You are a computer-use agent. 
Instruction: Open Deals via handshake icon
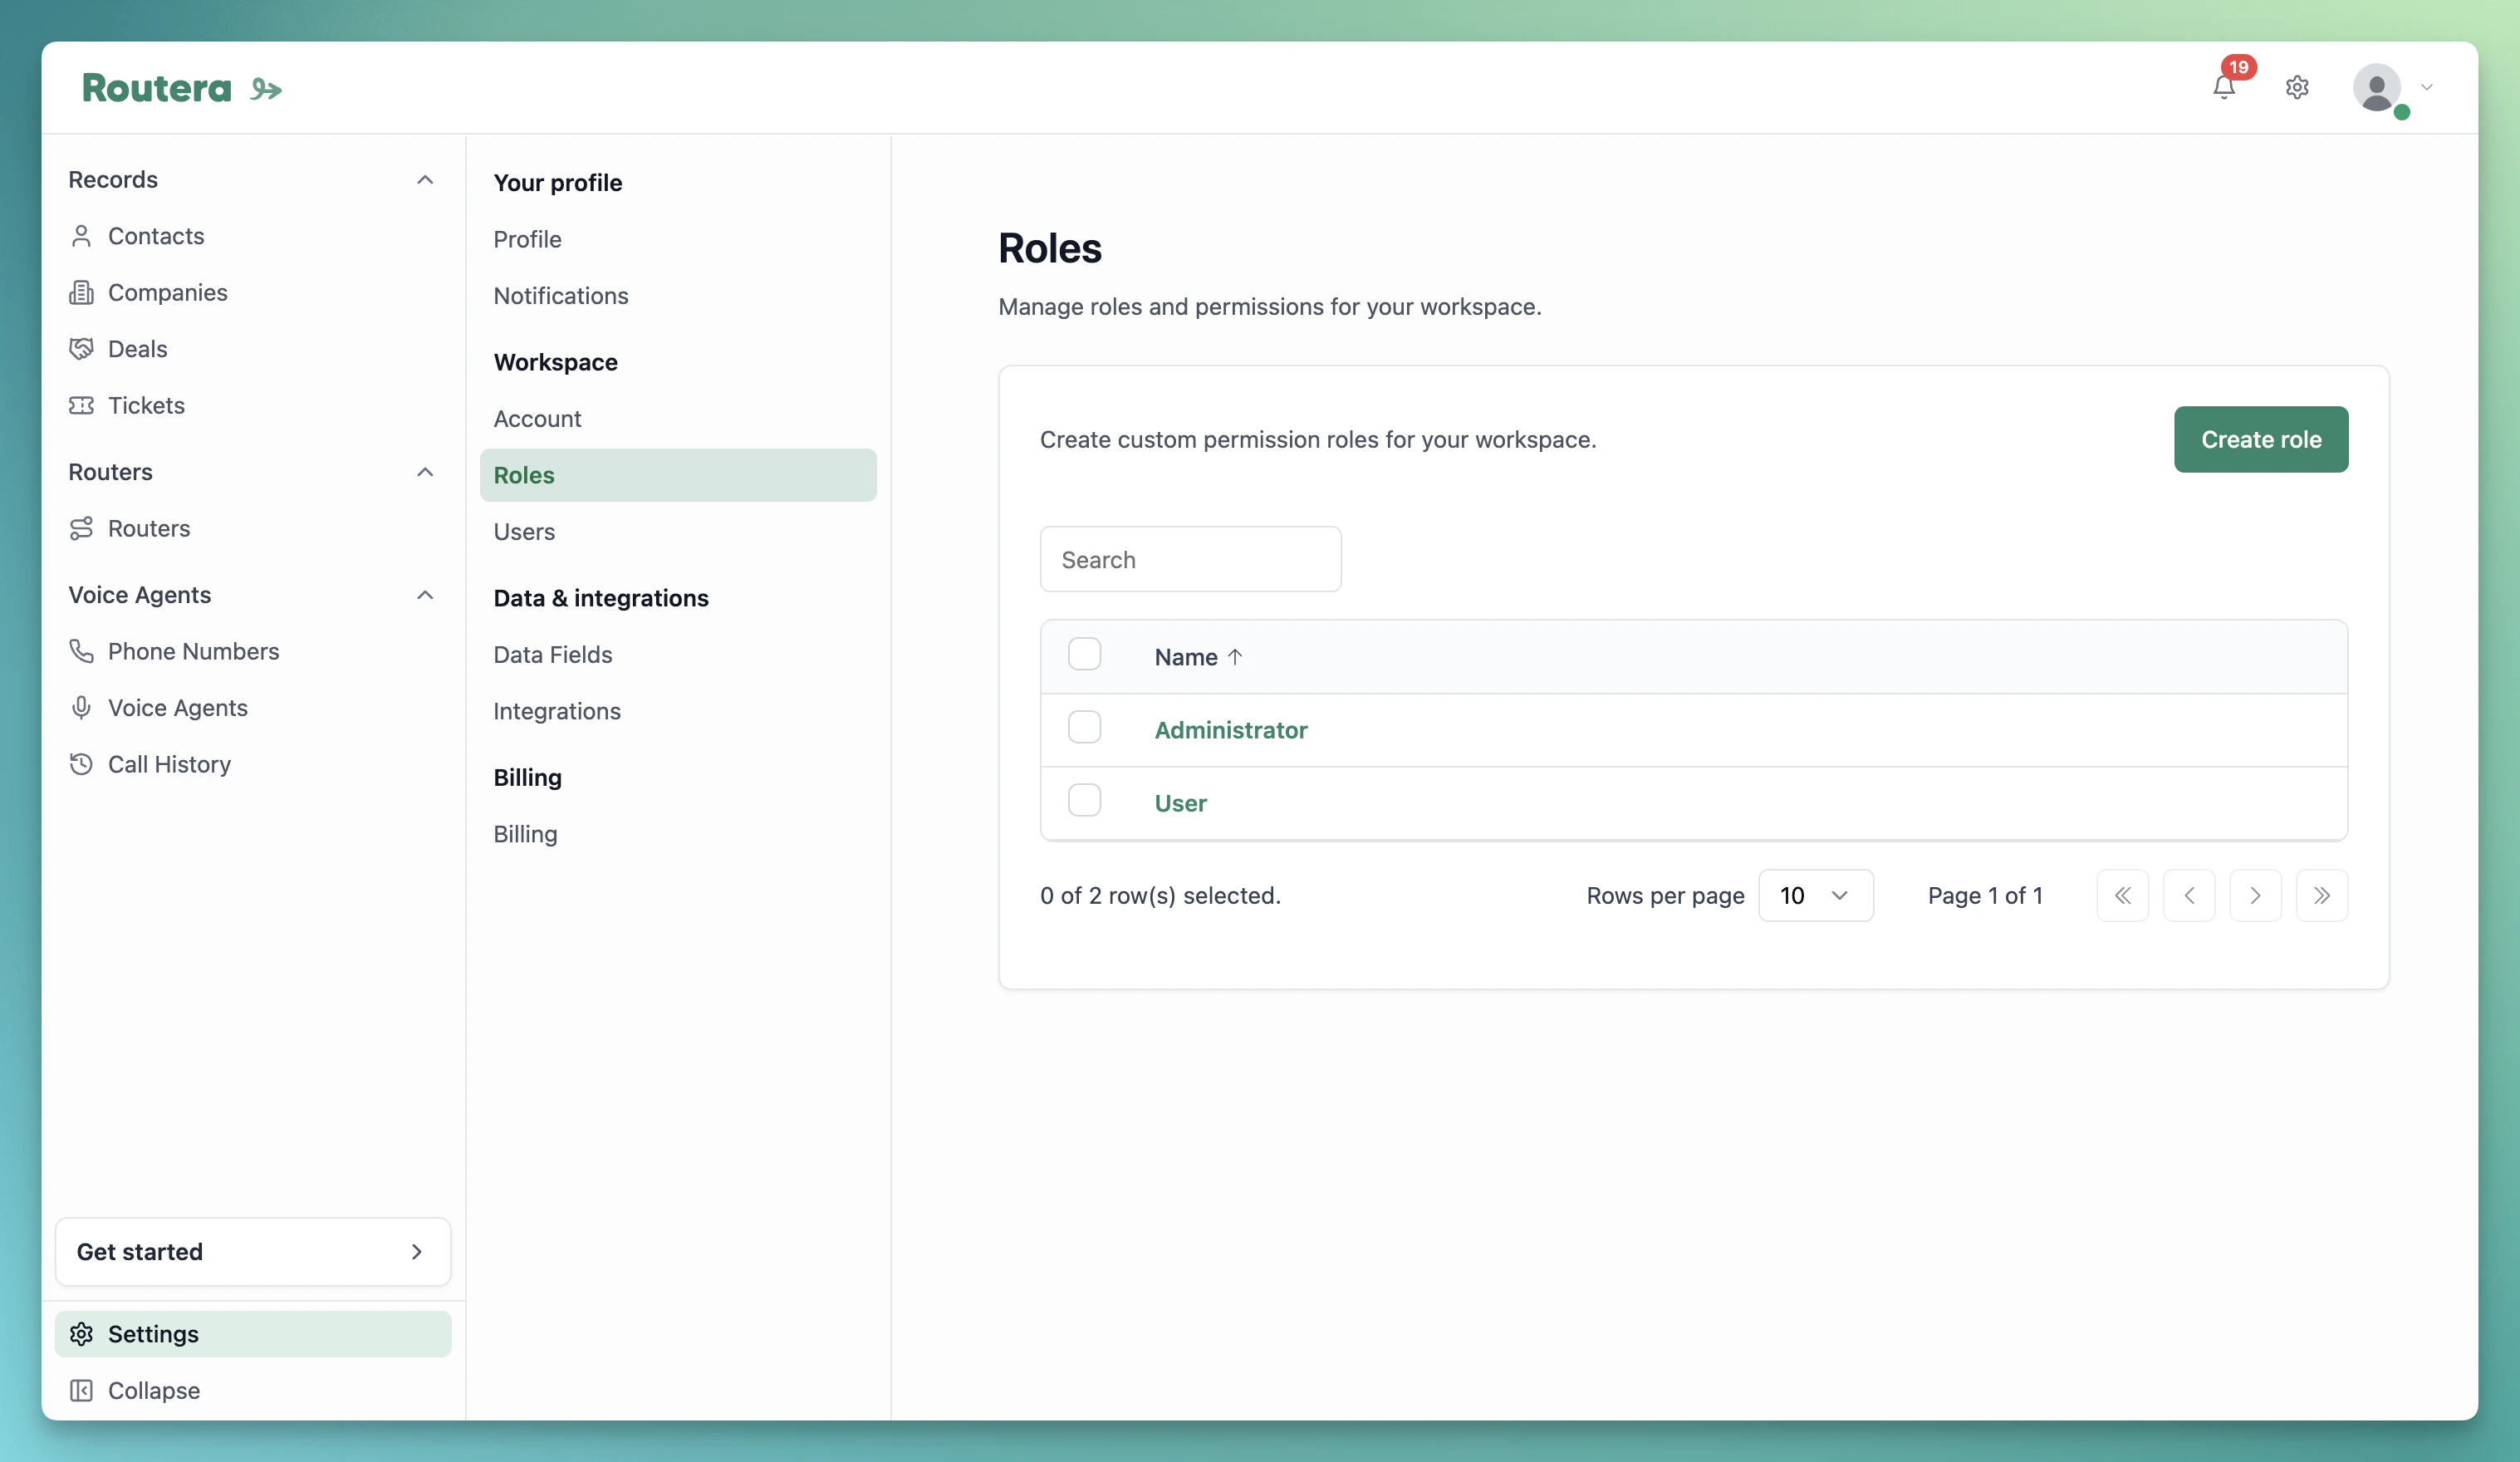[81, 349]
